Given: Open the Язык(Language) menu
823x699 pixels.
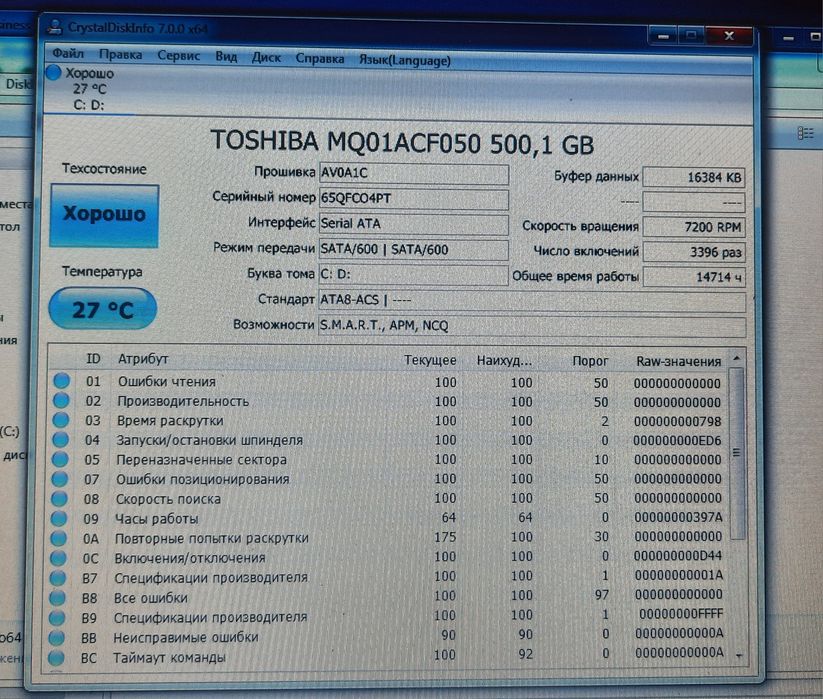Looking at the screenshot, I should pos(405,60).
